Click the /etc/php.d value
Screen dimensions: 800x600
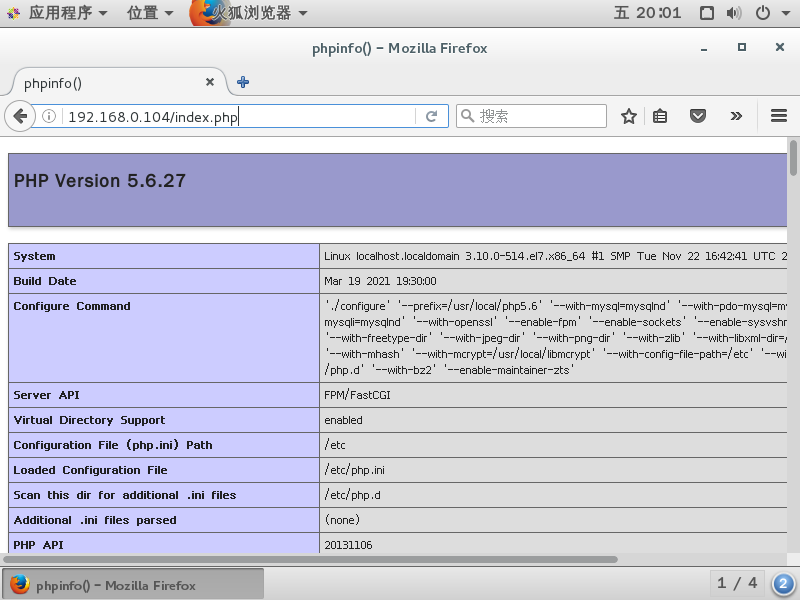point(353,495)
